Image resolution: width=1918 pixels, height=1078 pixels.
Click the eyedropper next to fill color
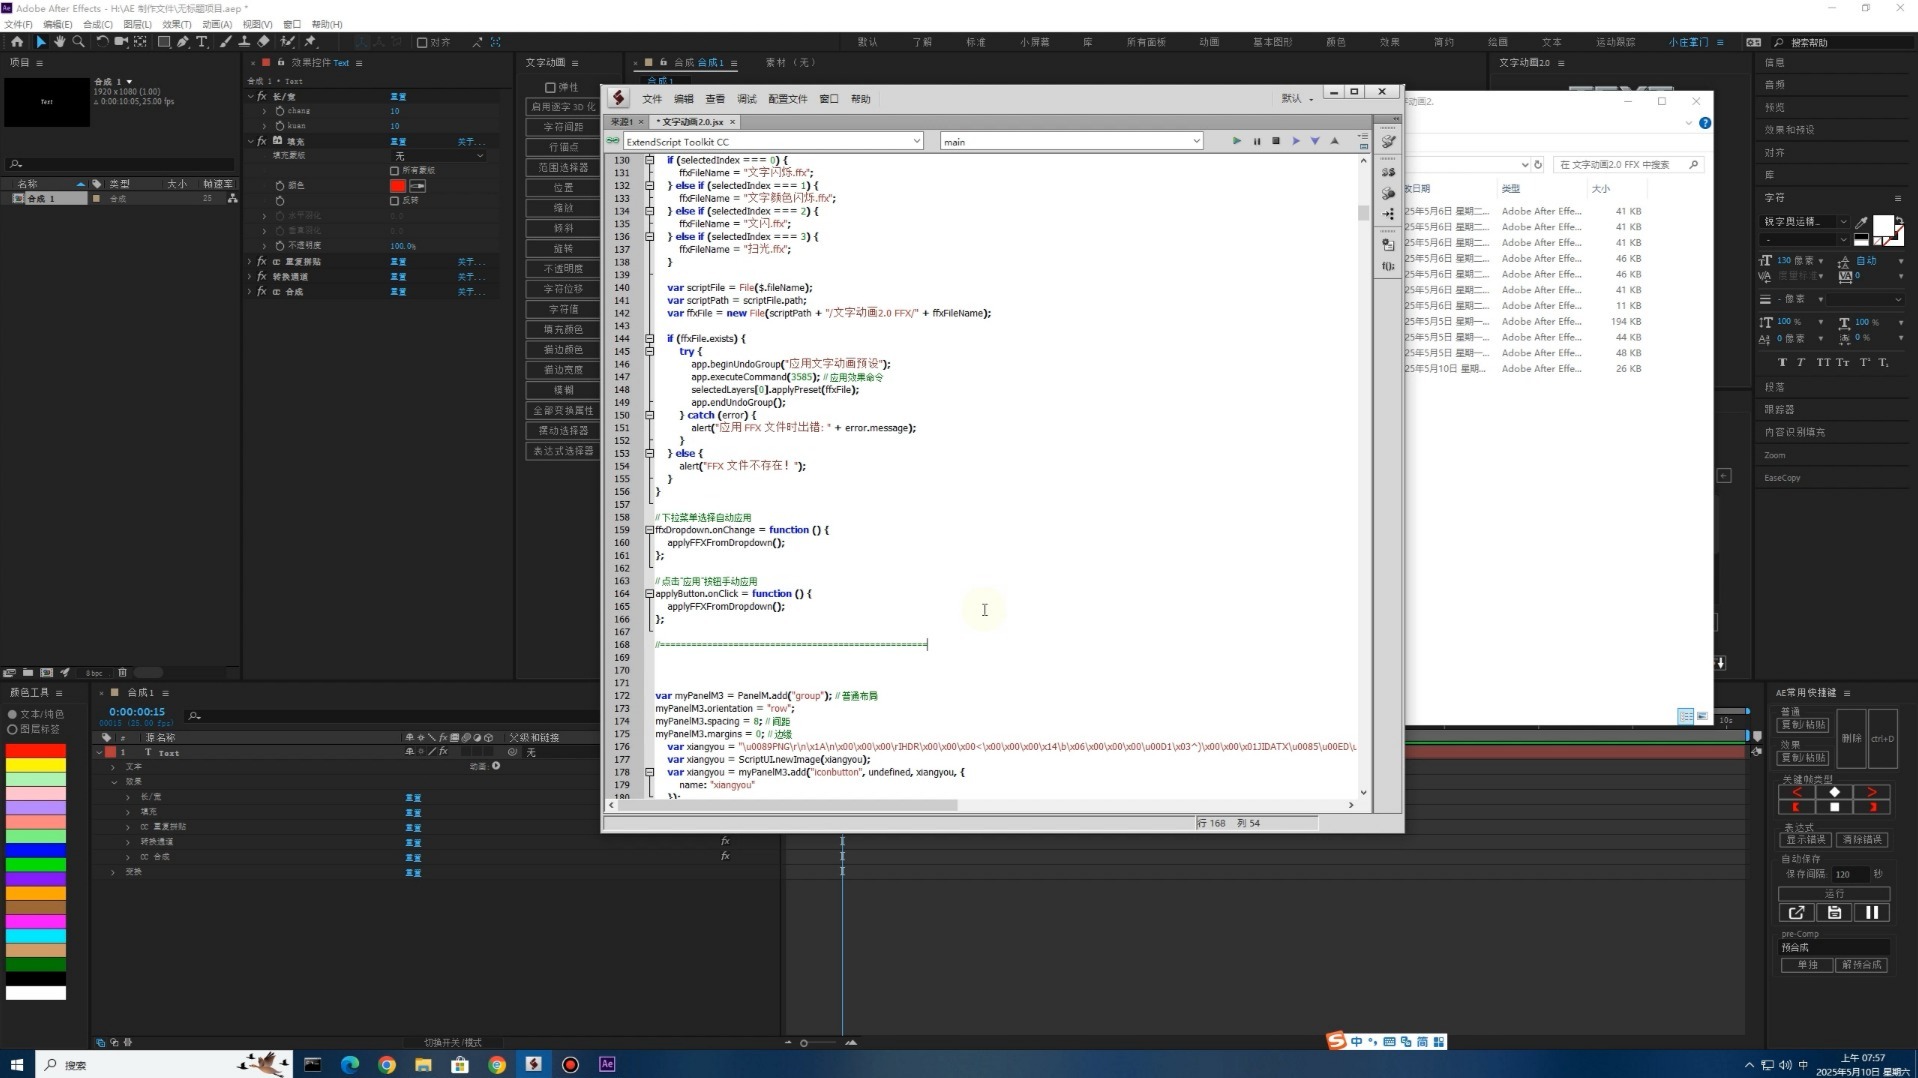pyautogui.click(x=417, y=186)
